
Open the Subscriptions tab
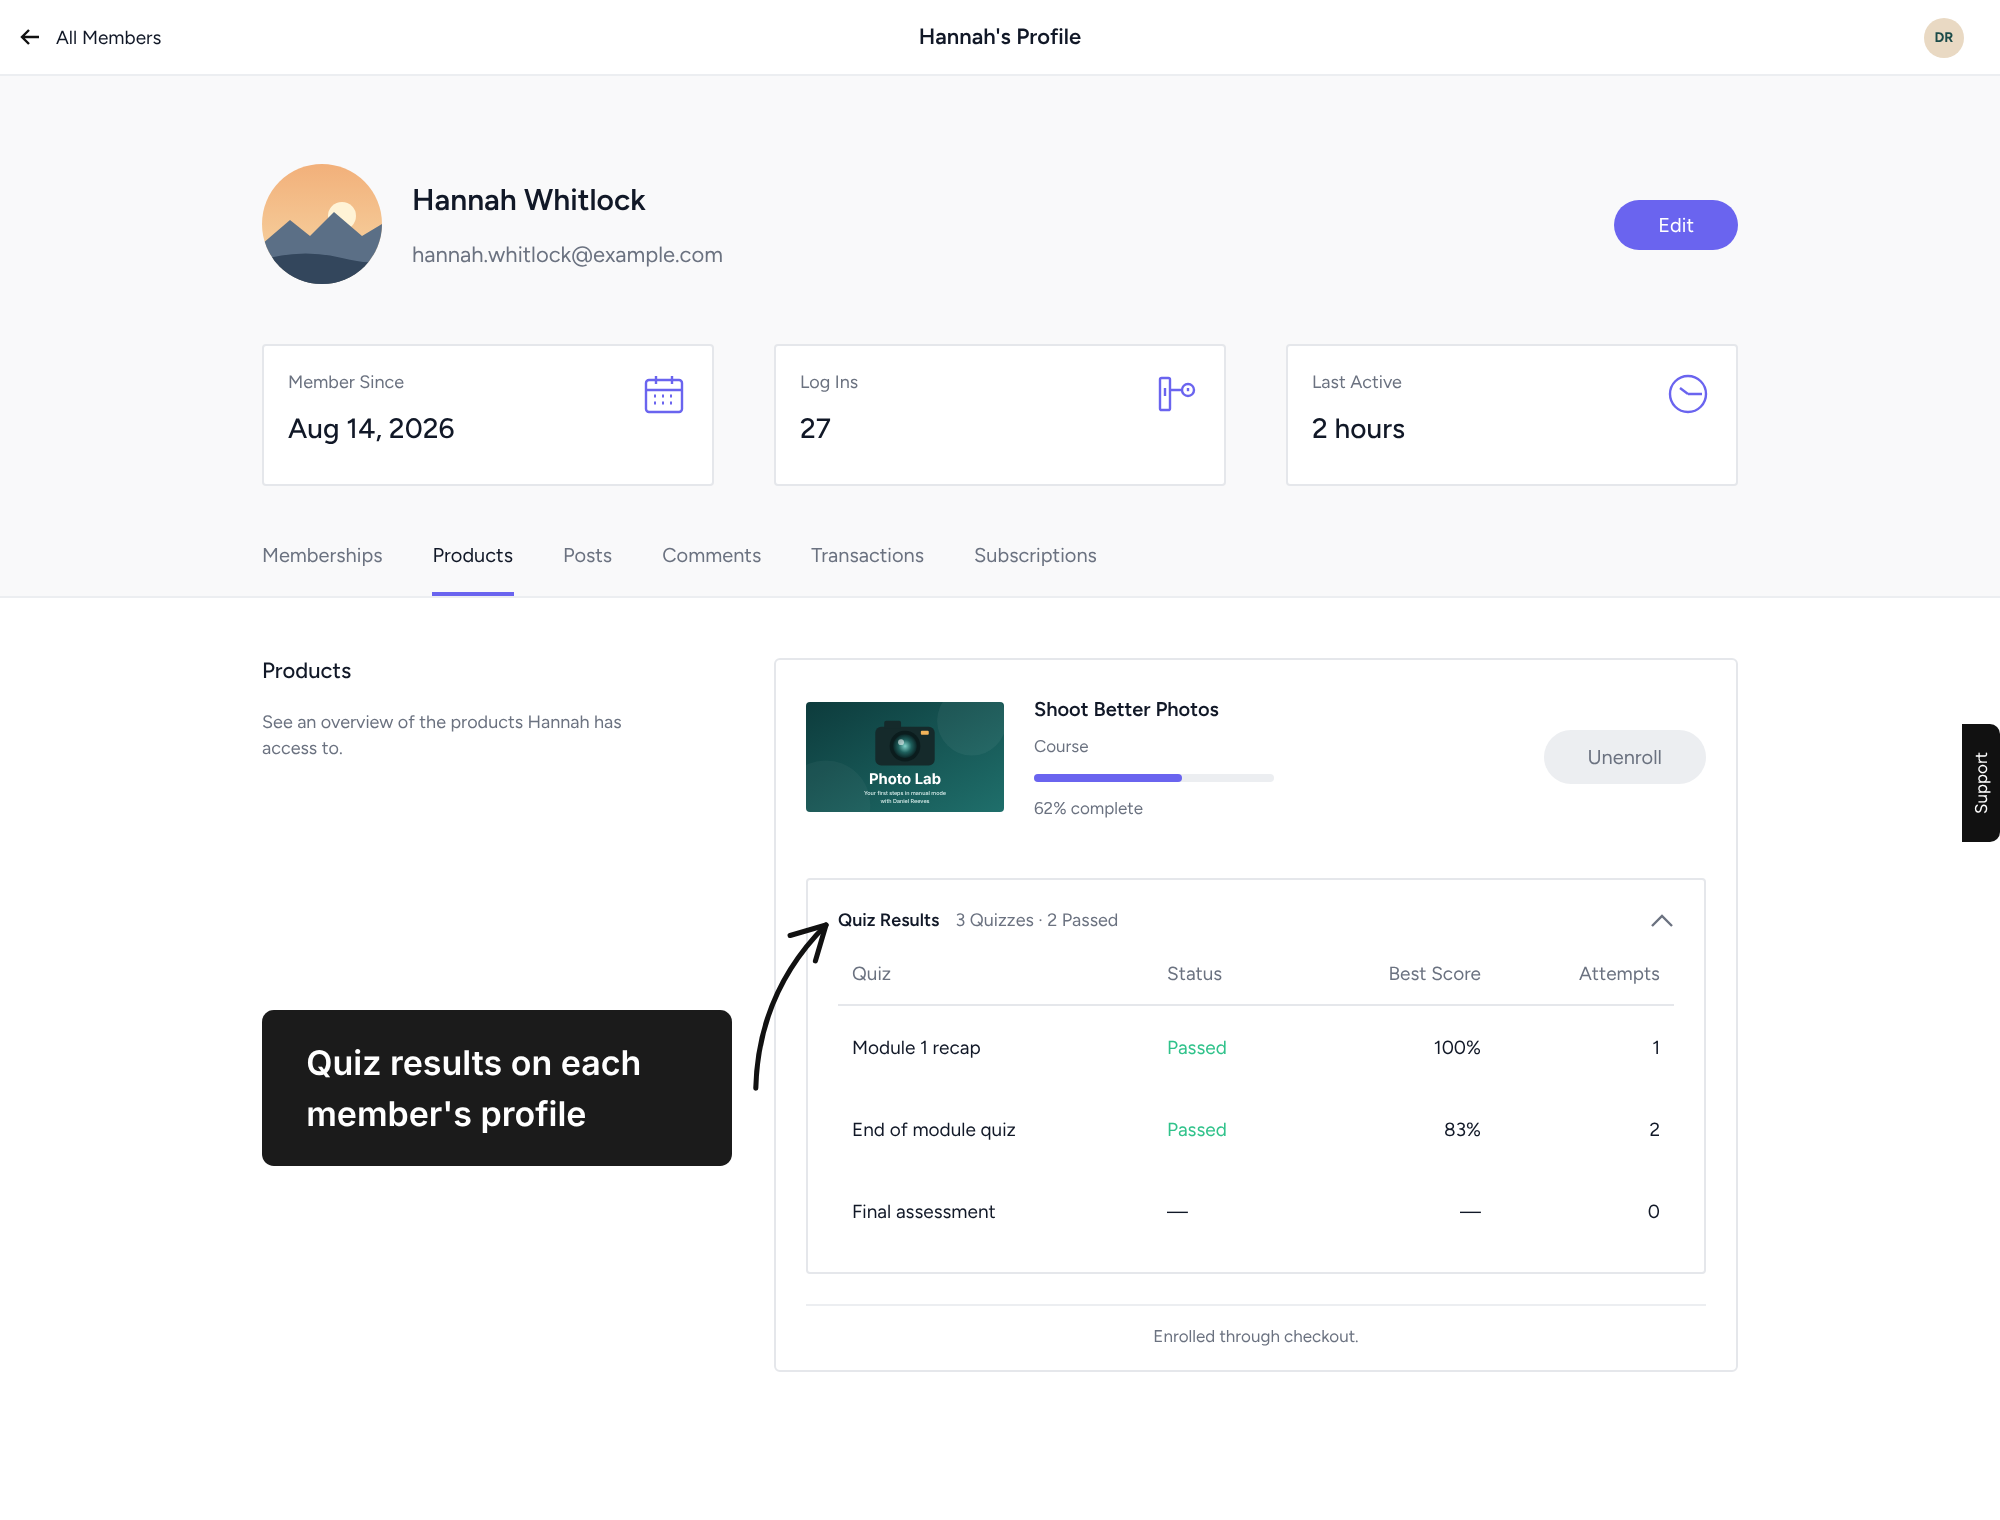point(1035,555)
